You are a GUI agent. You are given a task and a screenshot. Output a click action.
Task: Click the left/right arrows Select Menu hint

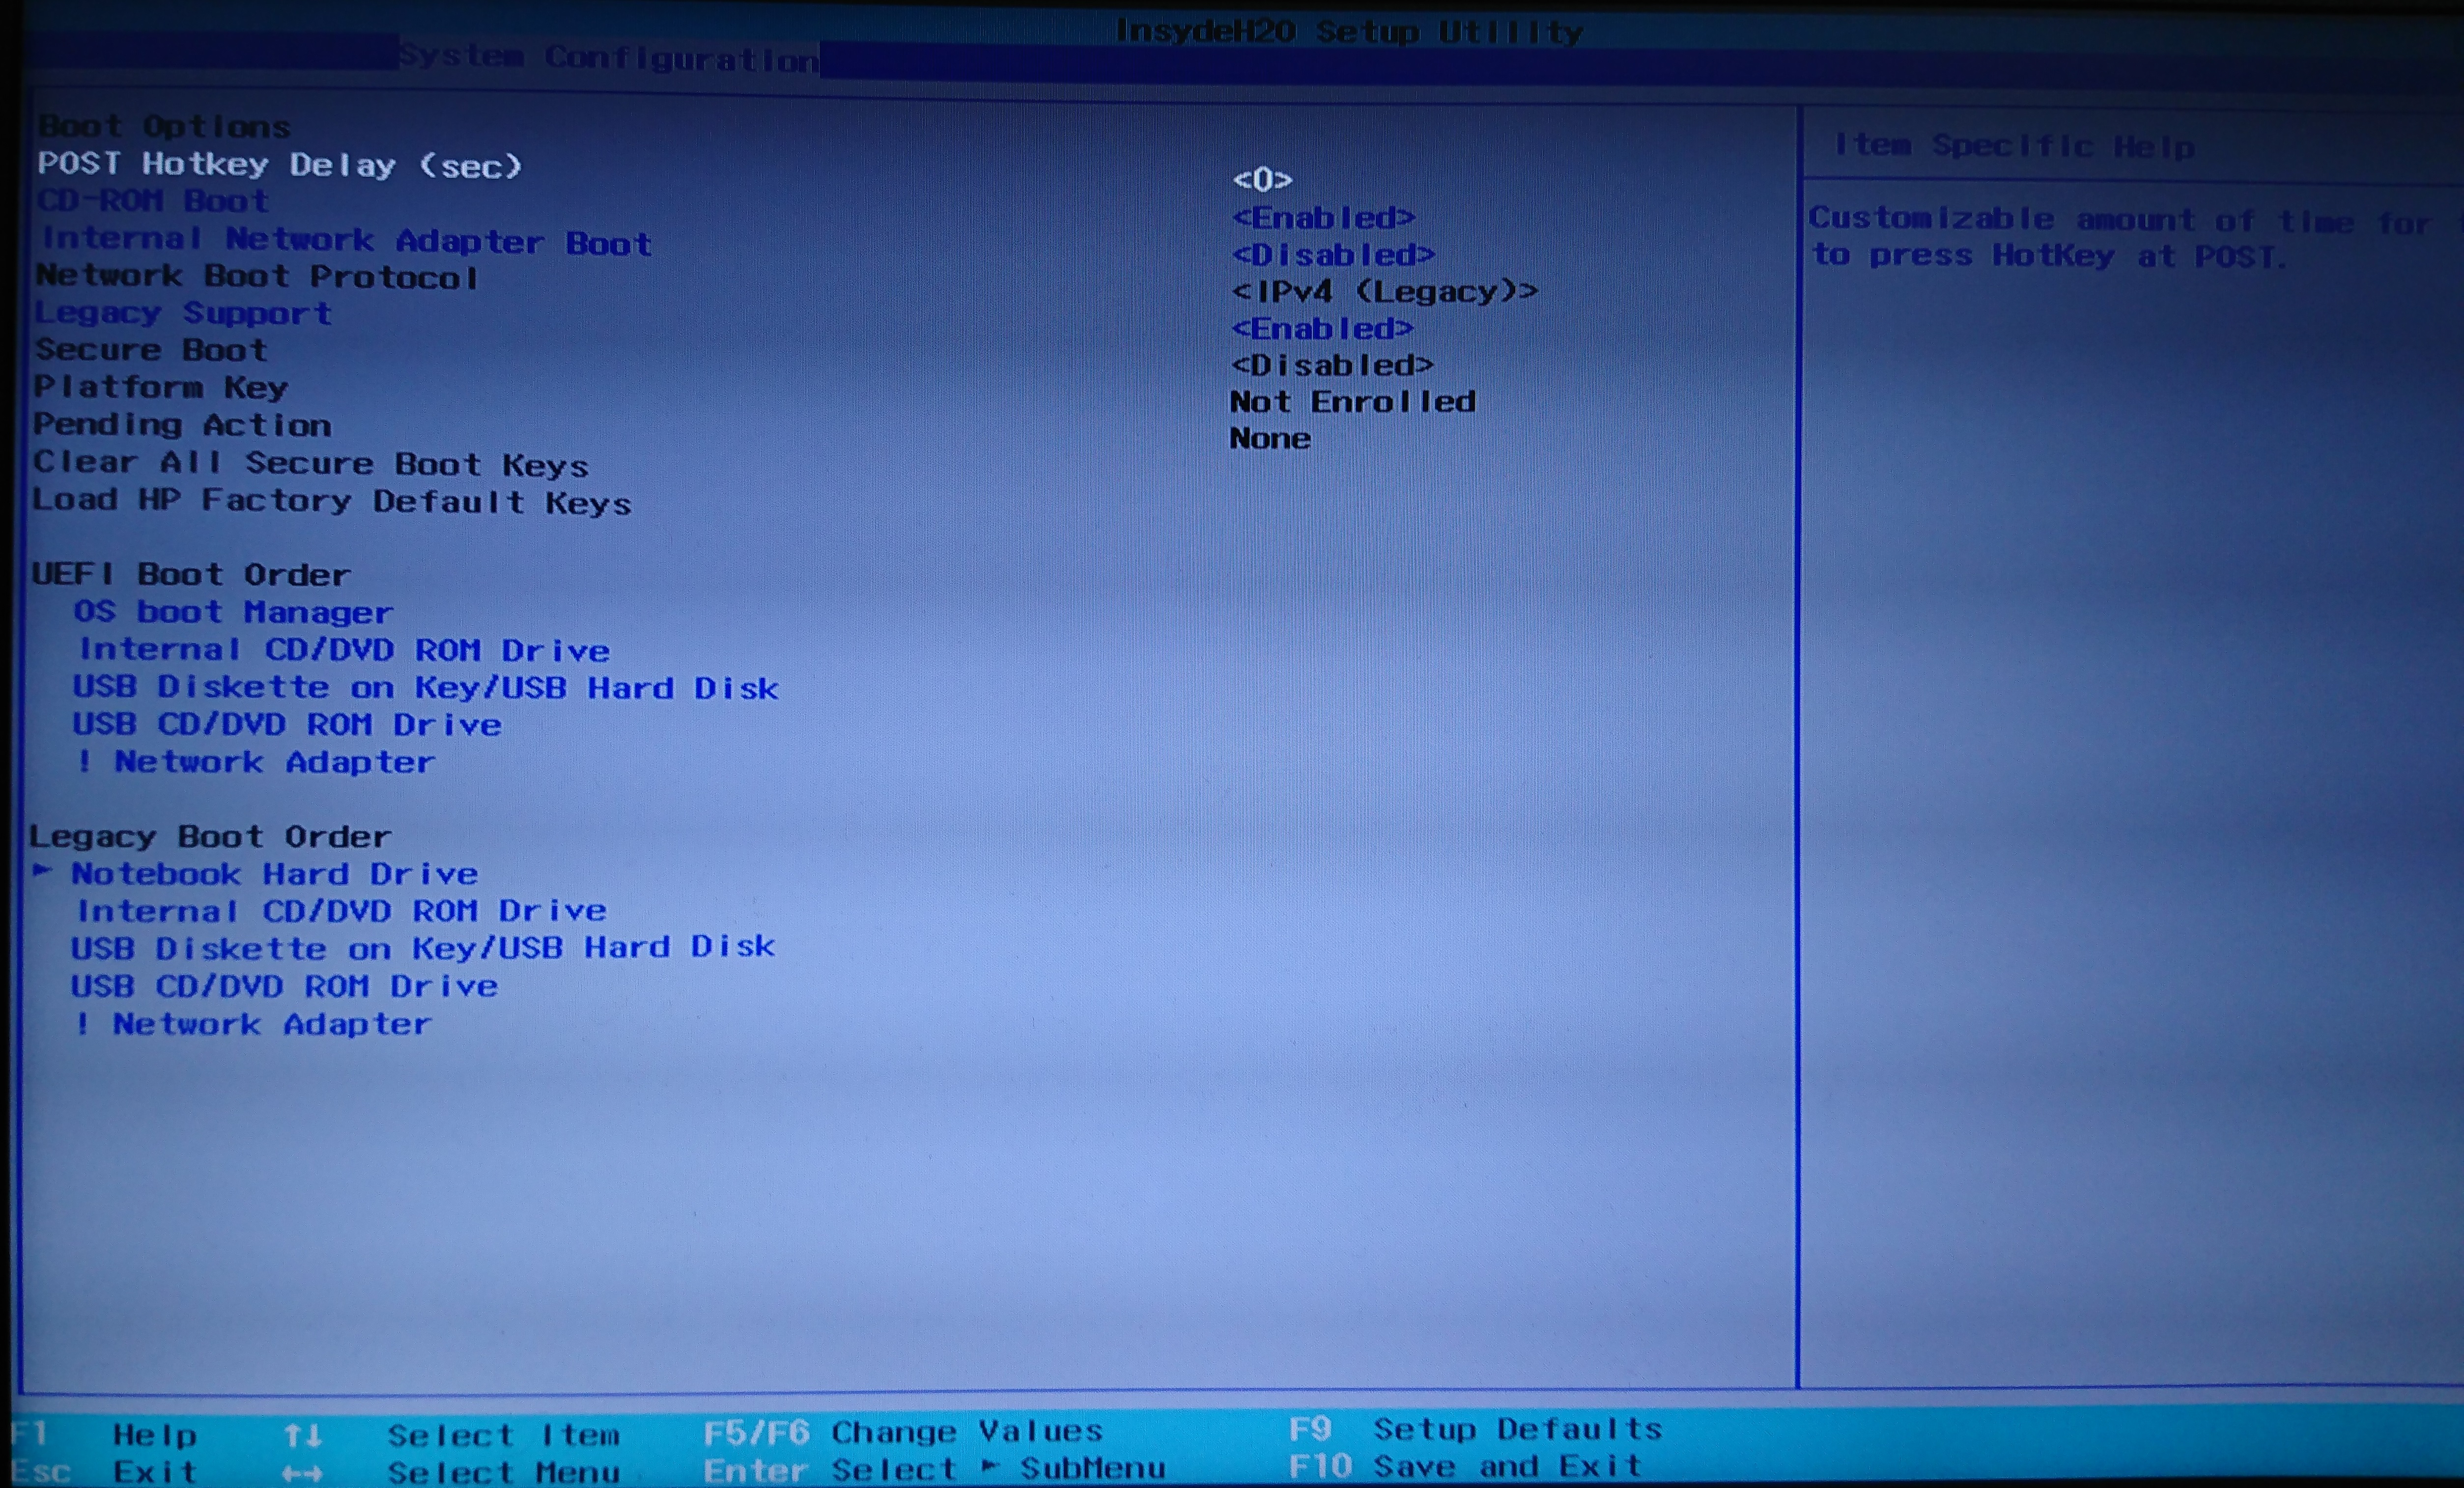point(302,1473)
